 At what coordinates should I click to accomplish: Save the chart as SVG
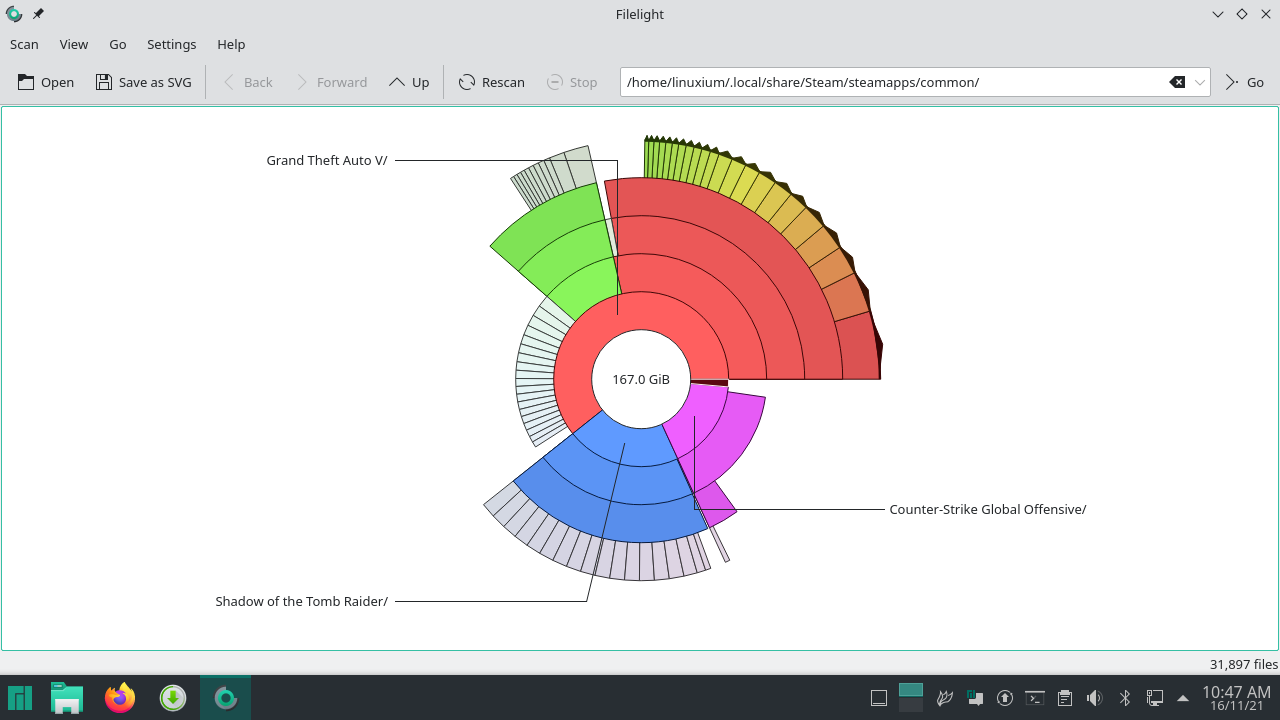[x=144, y=82]
